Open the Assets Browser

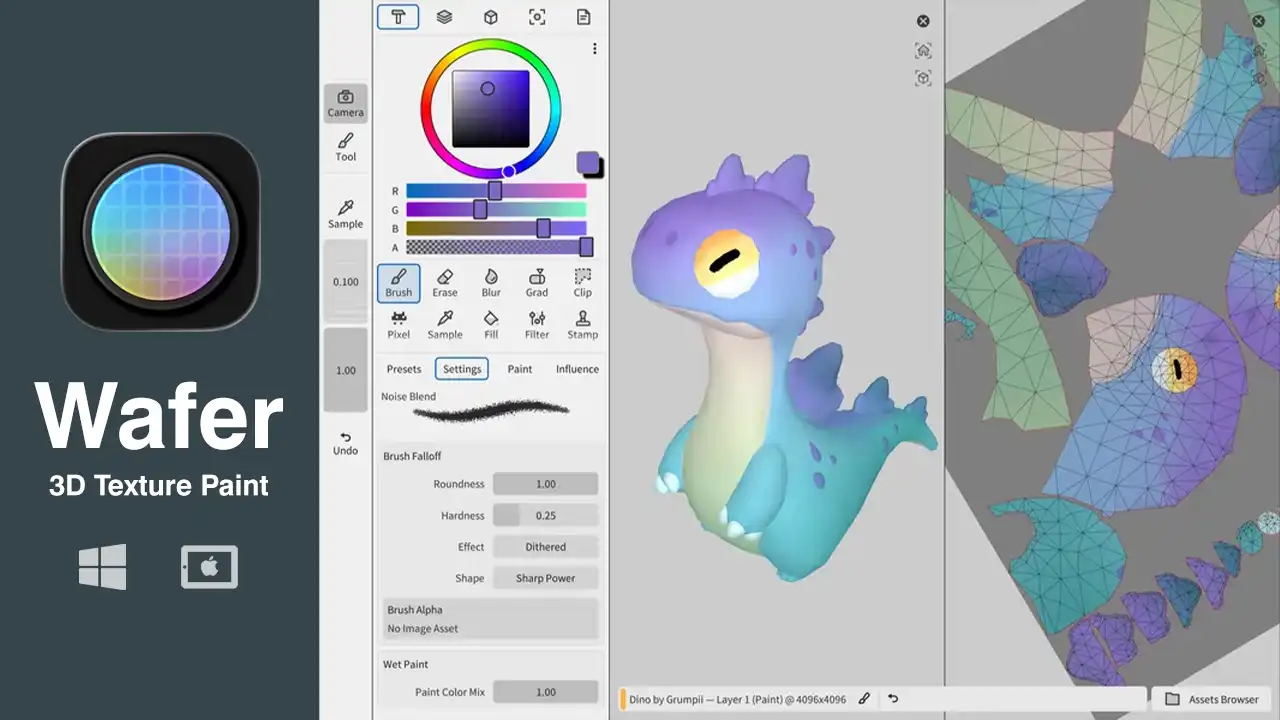coord(1212,699)
